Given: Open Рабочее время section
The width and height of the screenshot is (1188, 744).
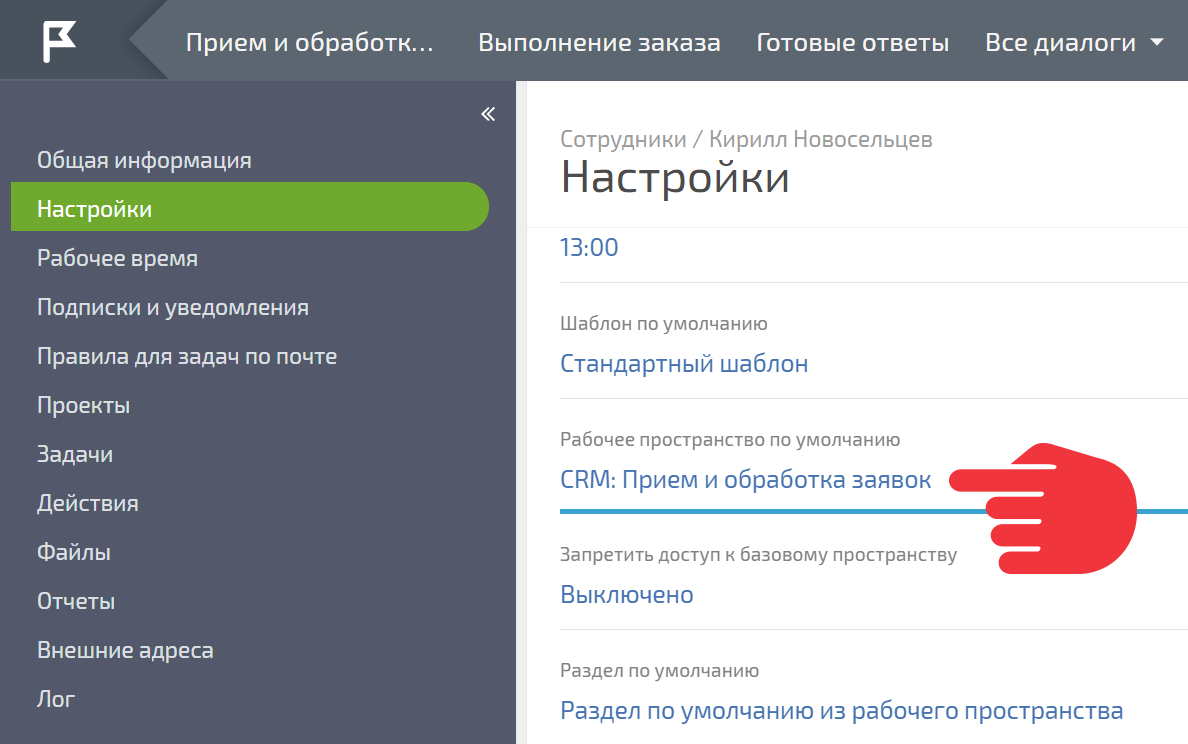Looking at the screenshot, I should [x=117, y=258].
